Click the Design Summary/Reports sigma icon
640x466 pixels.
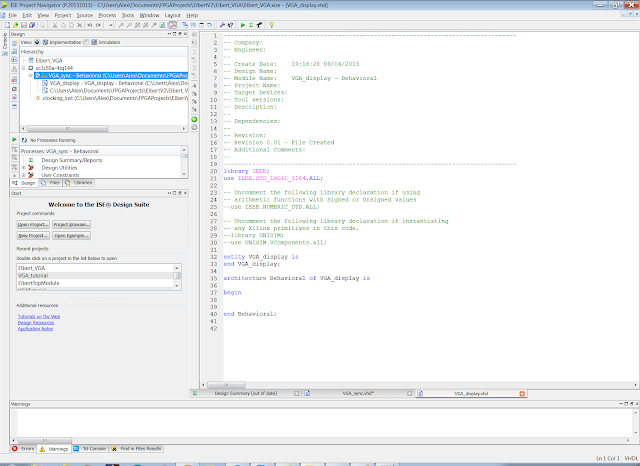[31, 160]
